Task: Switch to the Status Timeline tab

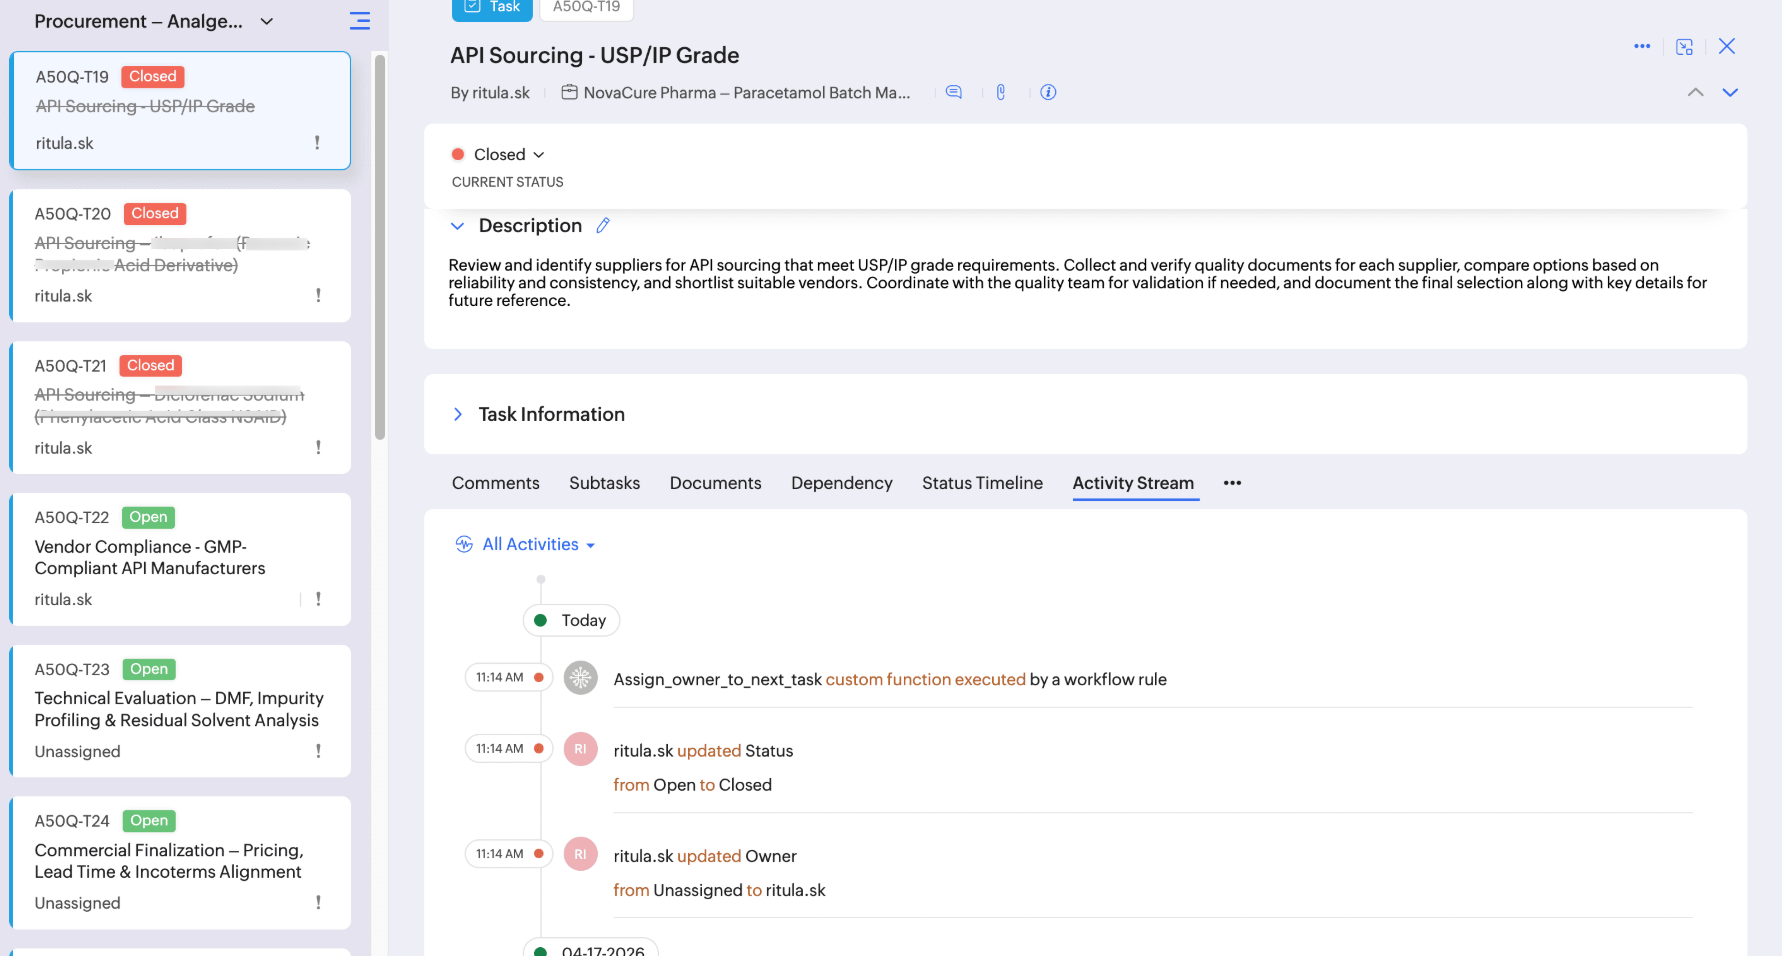Action: pyautogui.click(x=982, y=483)
